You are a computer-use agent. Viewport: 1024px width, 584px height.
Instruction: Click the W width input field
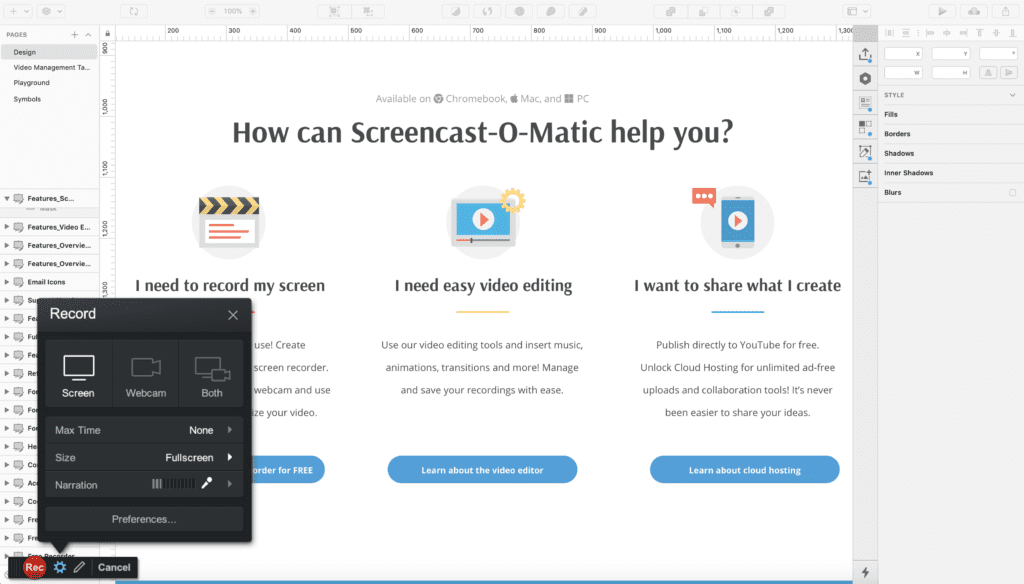click(x=903, y=73)
